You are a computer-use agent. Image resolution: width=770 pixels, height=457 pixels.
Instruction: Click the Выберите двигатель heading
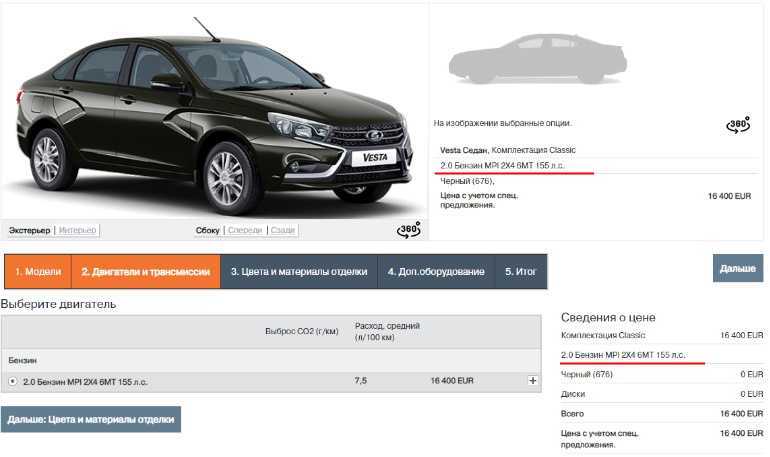pos(58,304)
